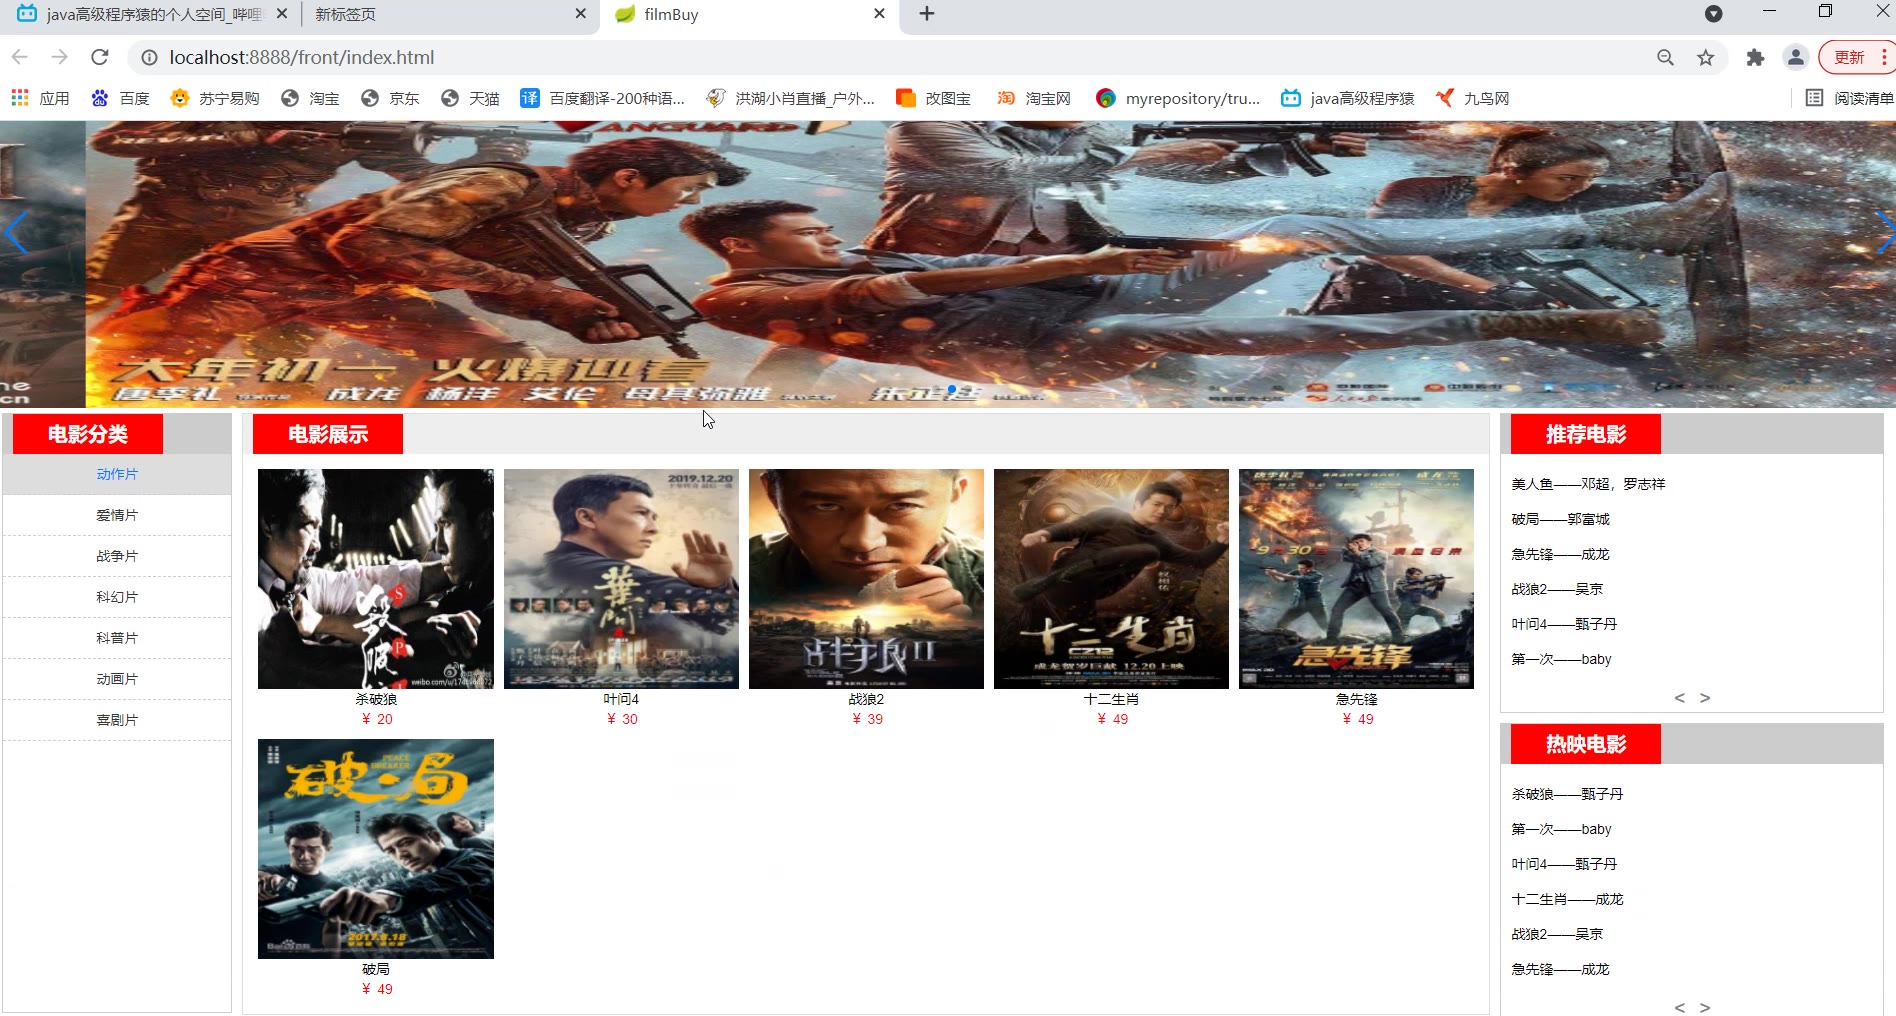Open a new tab with the plus button

point(927,14)
